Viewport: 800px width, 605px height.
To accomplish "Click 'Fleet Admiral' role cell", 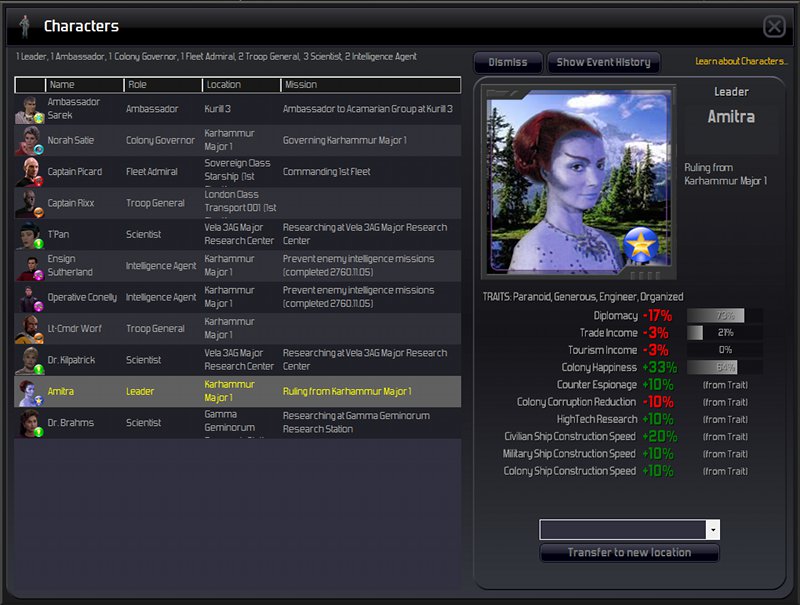I will [x=152, y=172].
